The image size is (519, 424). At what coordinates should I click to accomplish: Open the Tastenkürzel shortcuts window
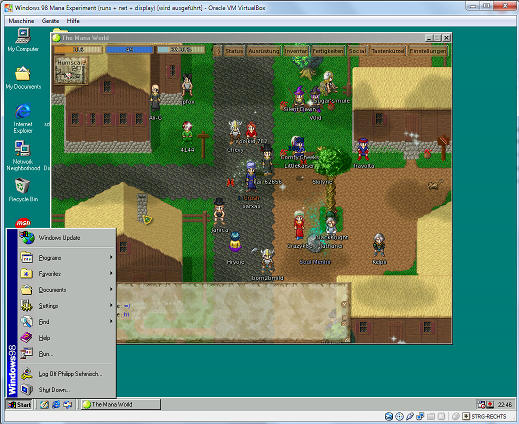tap(388, 51)
